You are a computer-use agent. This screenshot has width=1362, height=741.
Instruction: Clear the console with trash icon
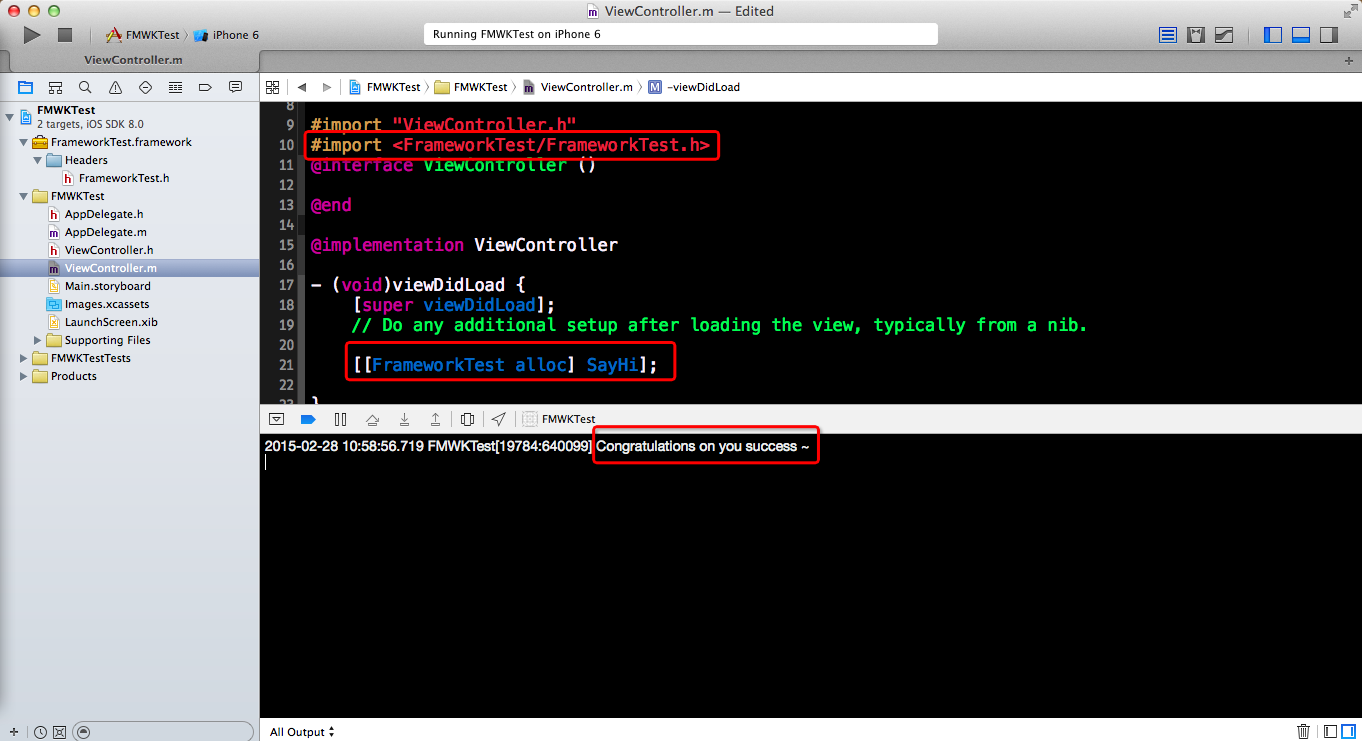click(x=1303, y=732)
